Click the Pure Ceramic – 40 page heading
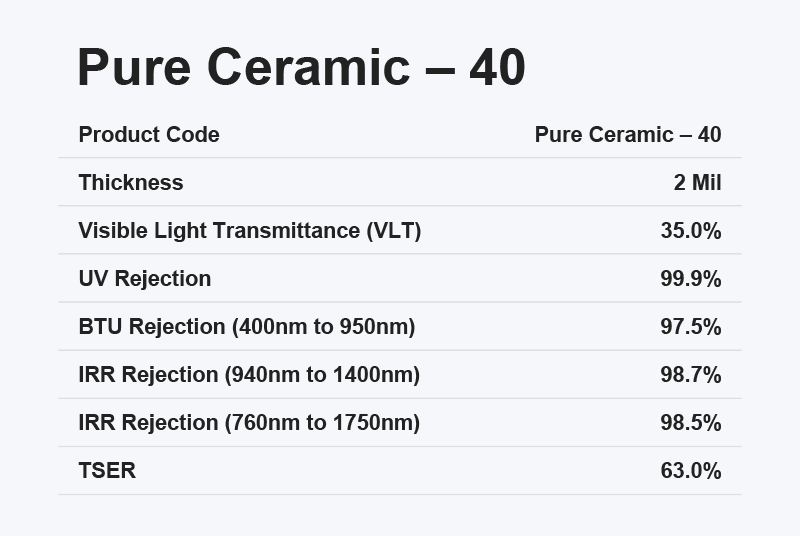Image resolution: width=800 pixels, height=536 pixels. pos(301,69)
